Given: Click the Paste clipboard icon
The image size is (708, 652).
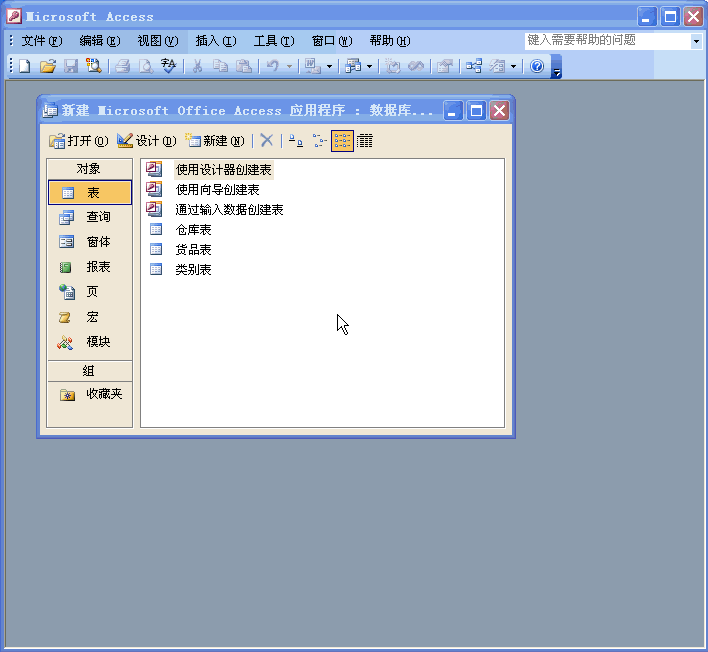Looking at the screenshot, I should tap(244, 66).
